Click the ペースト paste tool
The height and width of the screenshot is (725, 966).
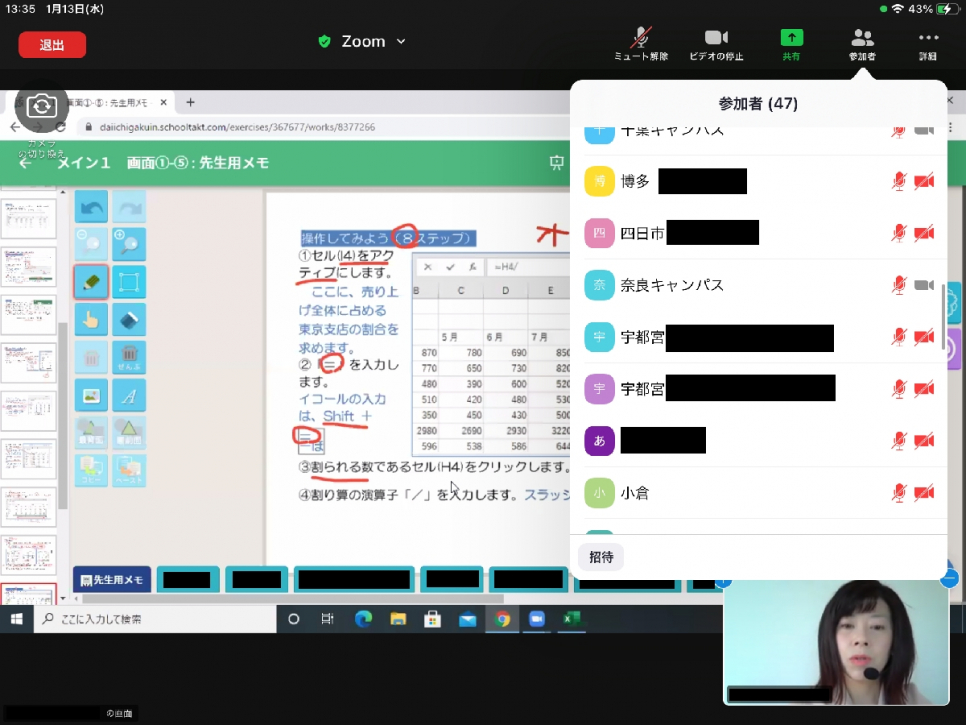pyautogui.click(x=129, y=470)
